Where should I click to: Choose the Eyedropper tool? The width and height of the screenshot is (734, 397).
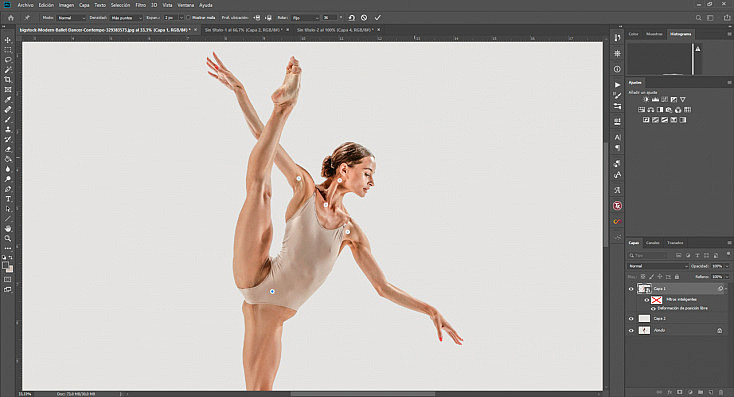point(8,100)
